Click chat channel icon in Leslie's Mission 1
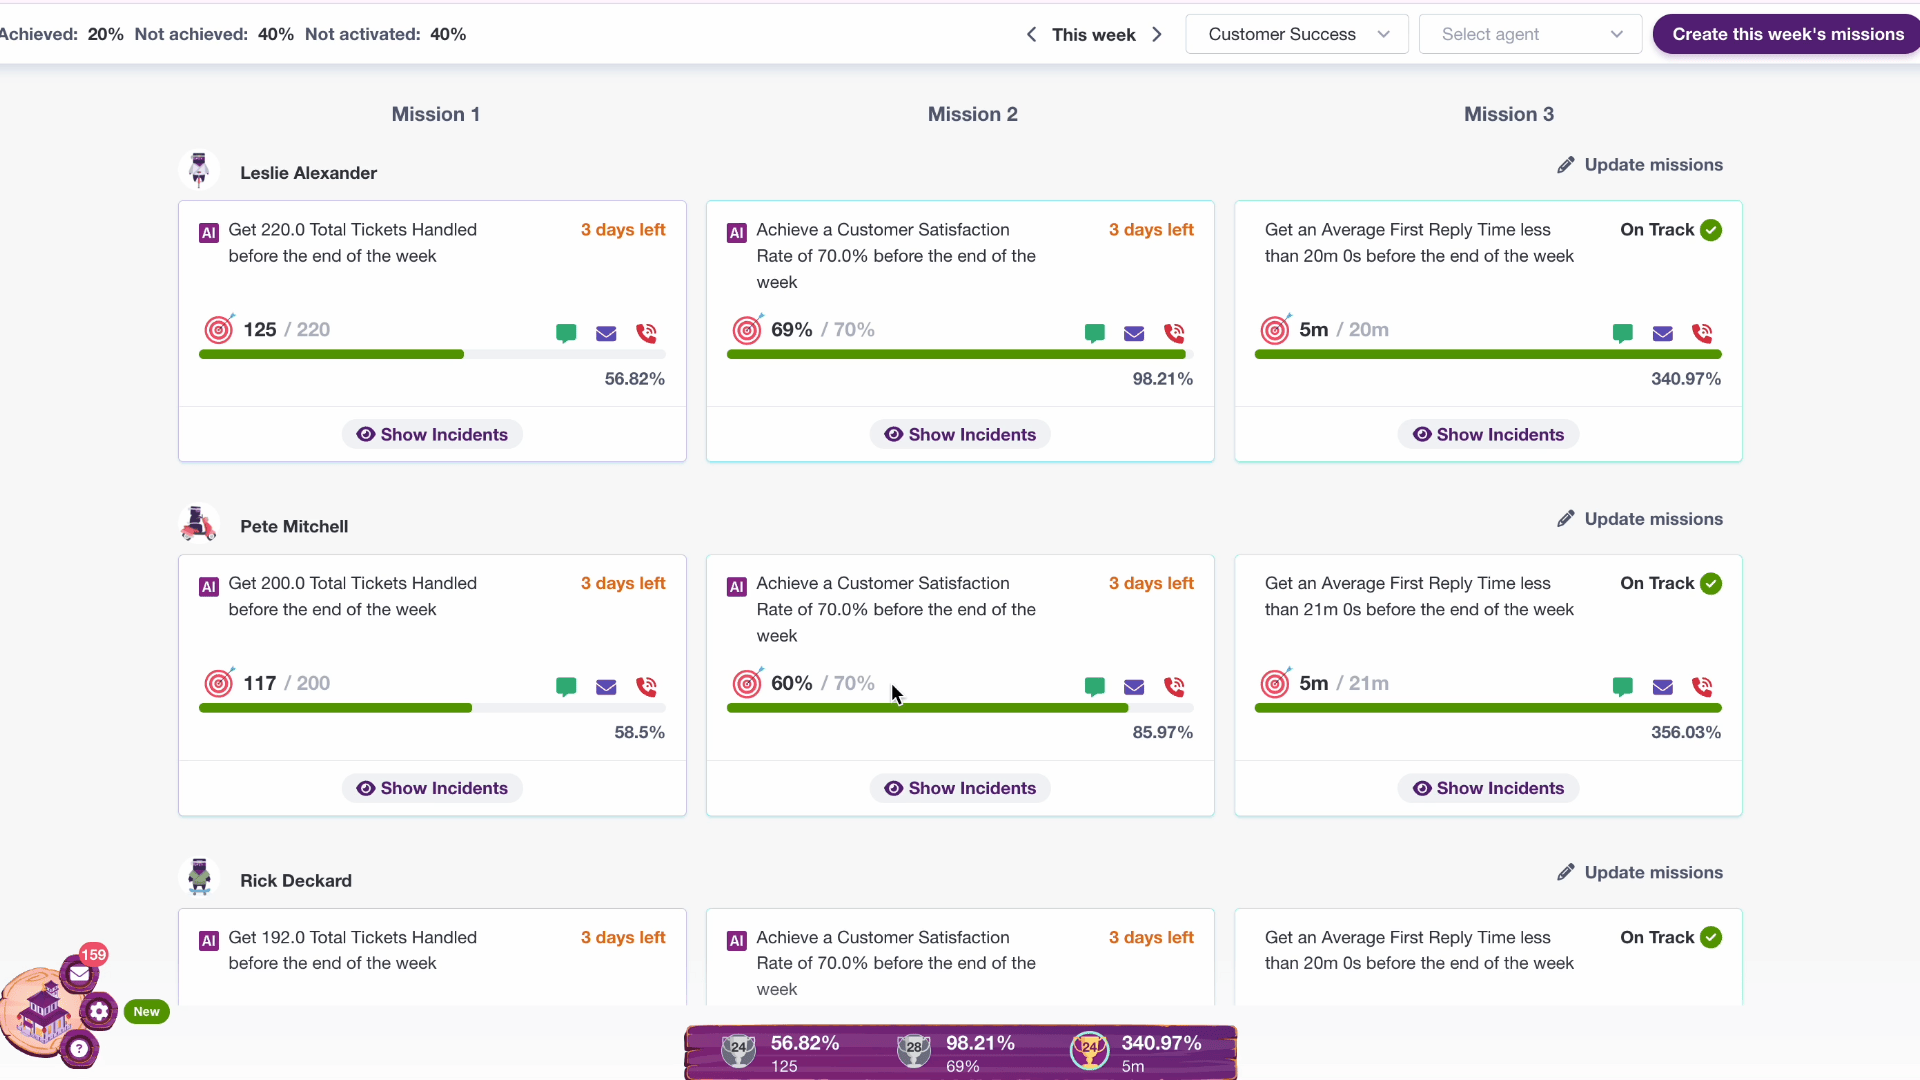Viewport: 1920px width, 1080px height. point(566,333)
